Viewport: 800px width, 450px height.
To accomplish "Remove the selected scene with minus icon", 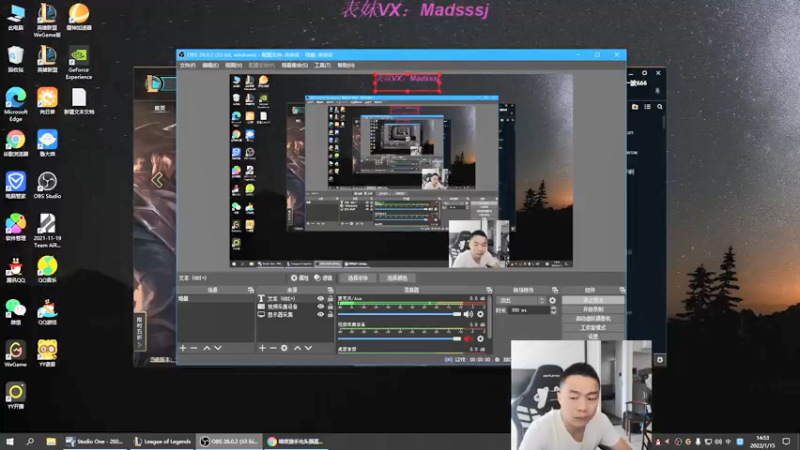I will pos(194,348).
